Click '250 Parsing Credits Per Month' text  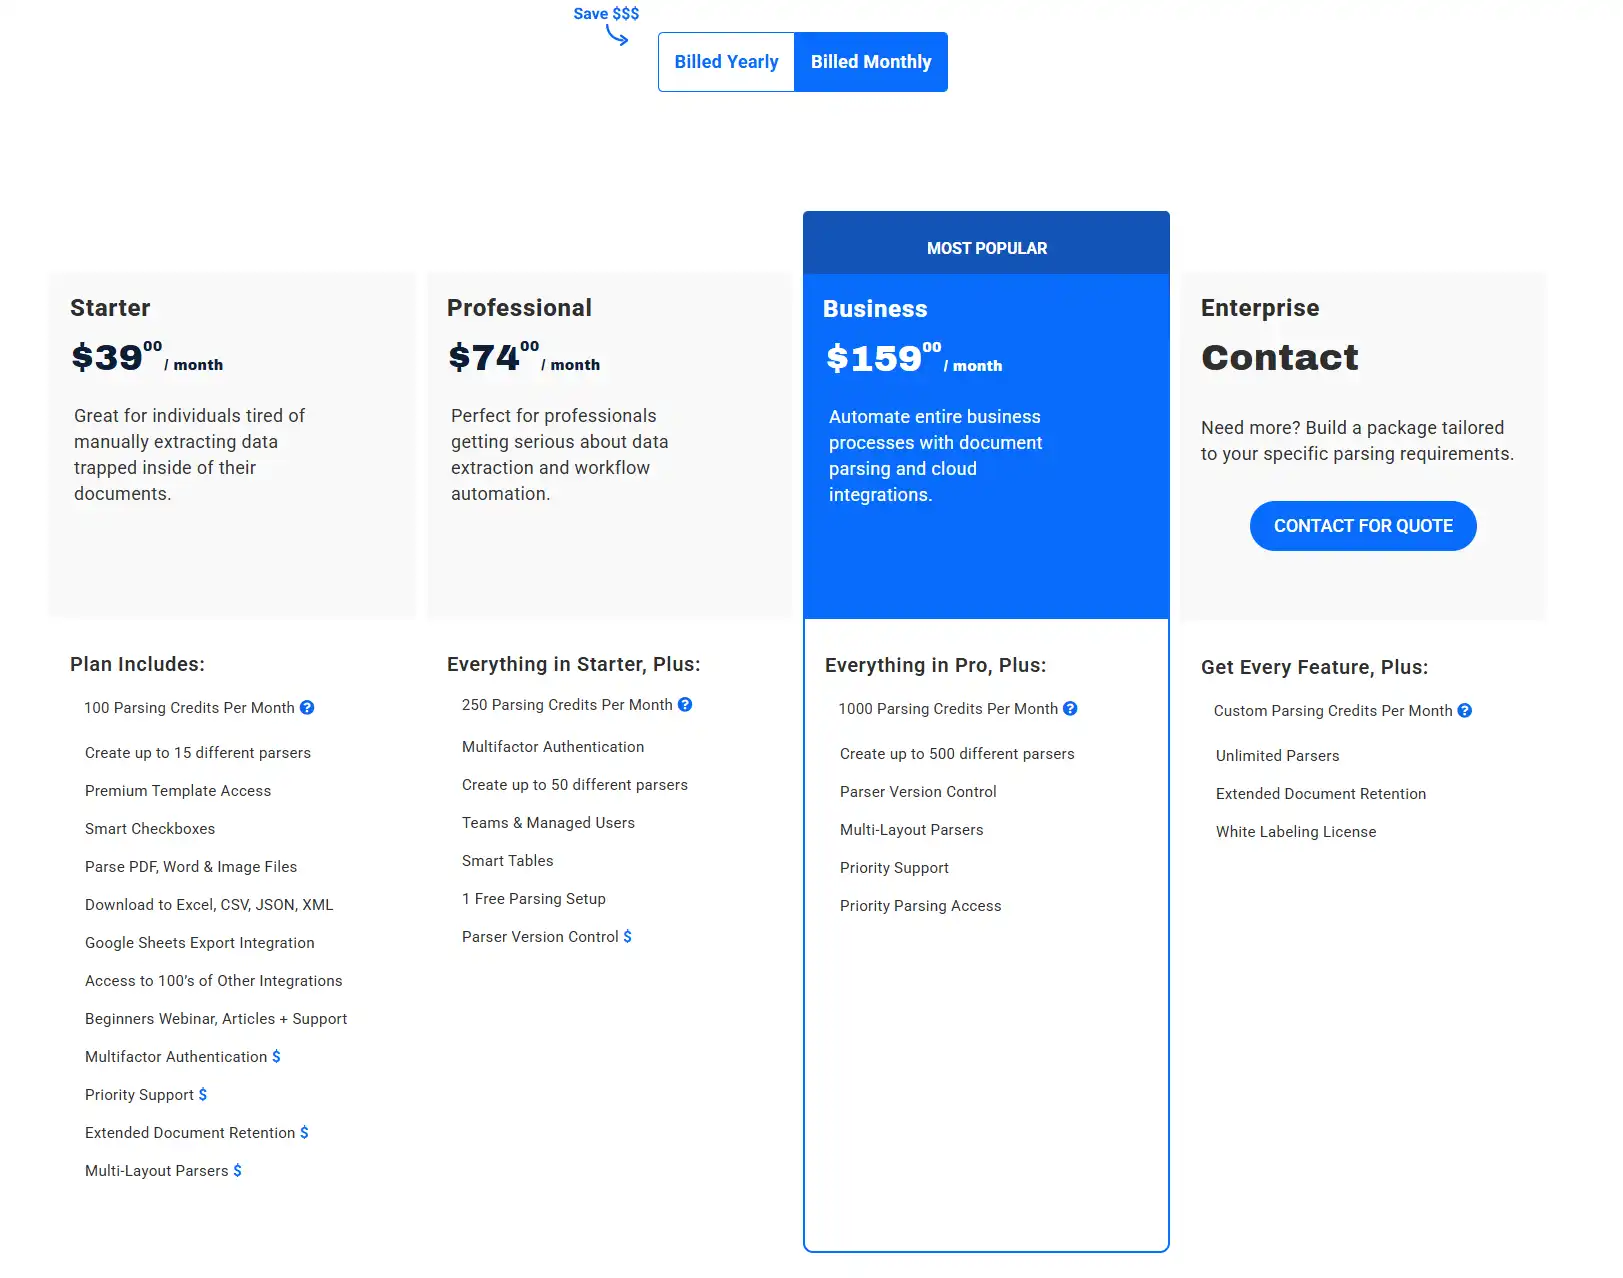pos(567,705)
